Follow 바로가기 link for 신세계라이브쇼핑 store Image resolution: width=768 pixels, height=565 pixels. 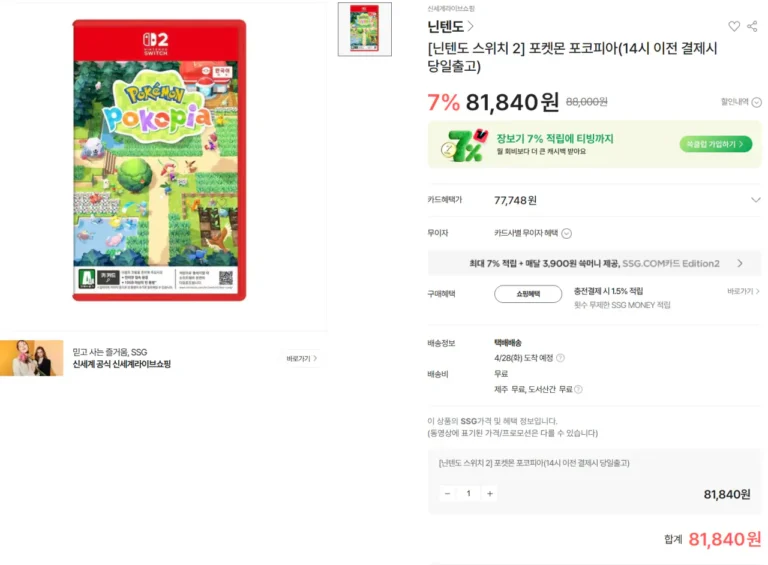click(x=302, y=358)
